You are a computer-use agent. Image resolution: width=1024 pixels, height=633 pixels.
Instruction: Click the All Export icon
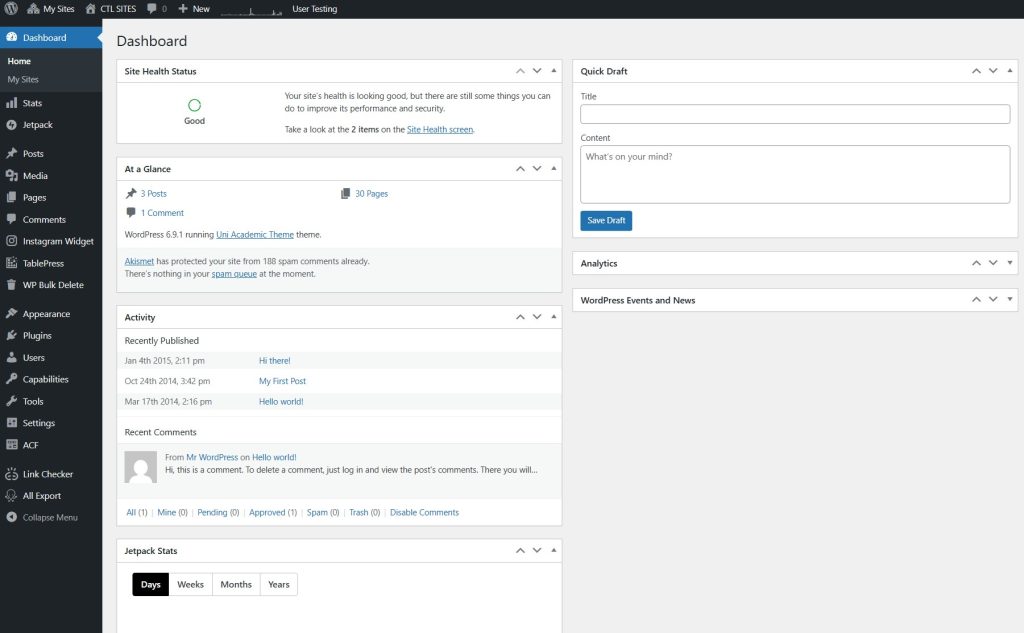12,495
